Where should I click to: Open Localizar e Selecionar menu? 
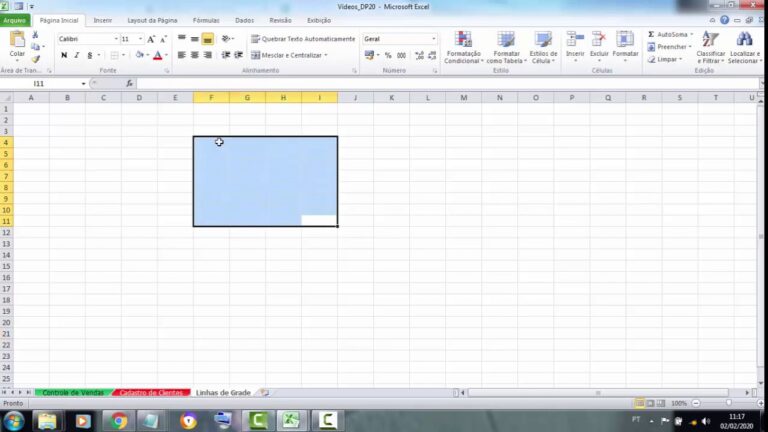[744, 48]
